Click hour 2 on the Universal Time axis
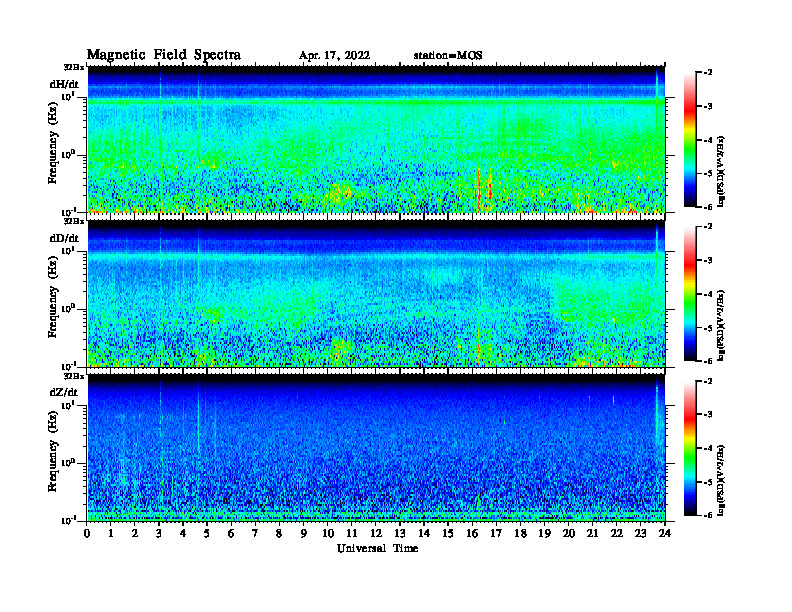The height and width of the screenshot is (612, 792). pos(135,533)
